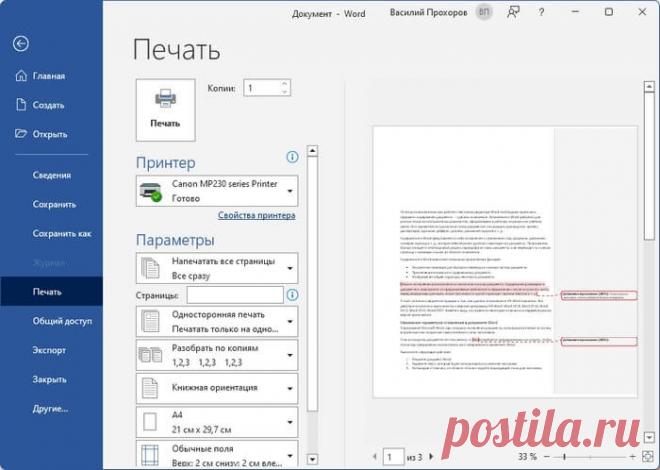The width and height of the screenshot is (660, 470).
Task: Click the large Печать printer button
Action: (166, 108)
